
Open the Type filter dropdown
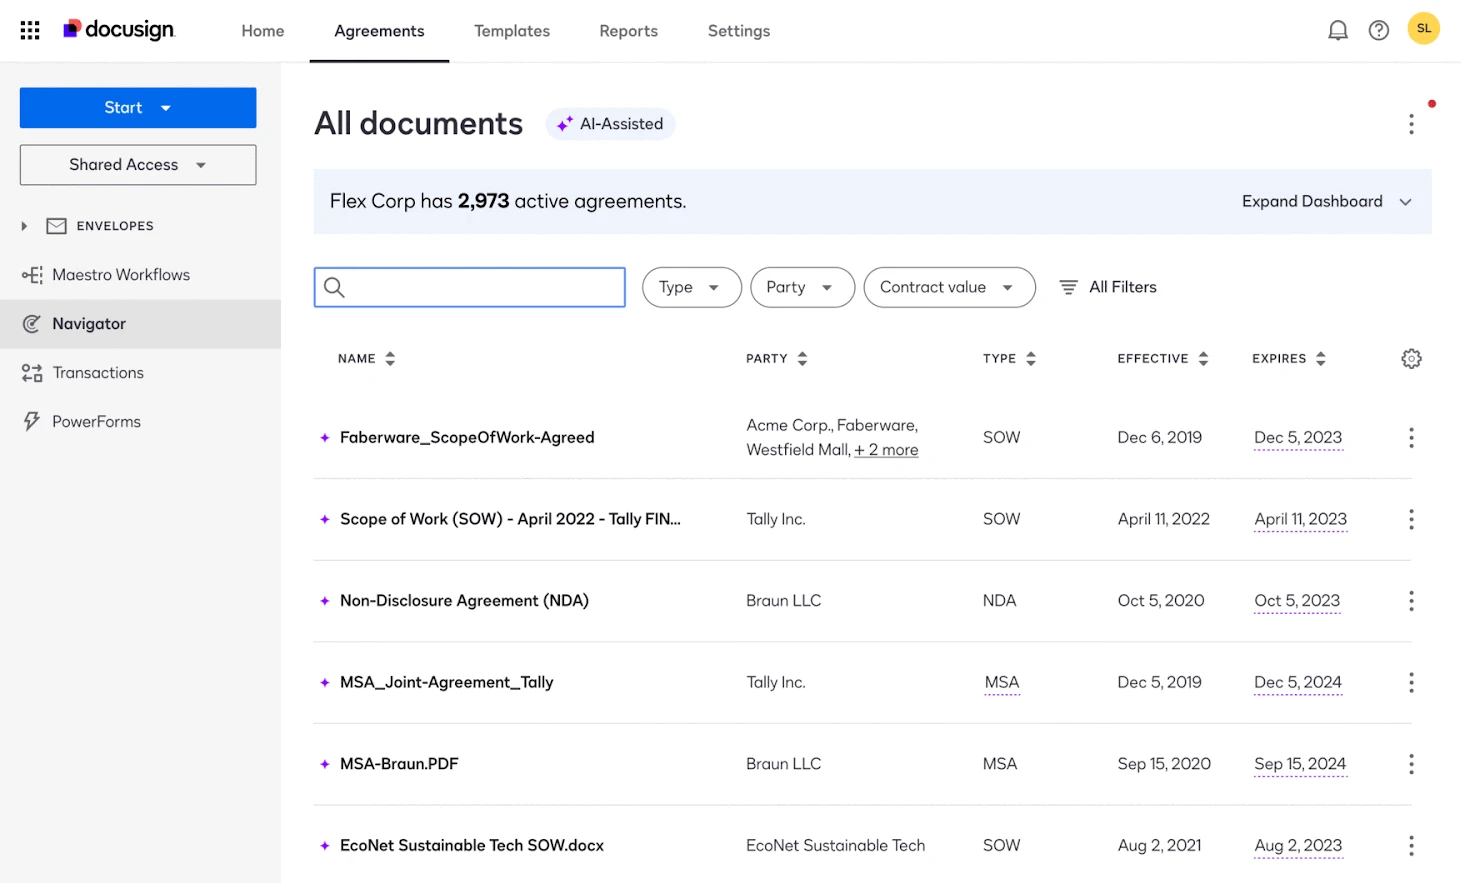691,287
